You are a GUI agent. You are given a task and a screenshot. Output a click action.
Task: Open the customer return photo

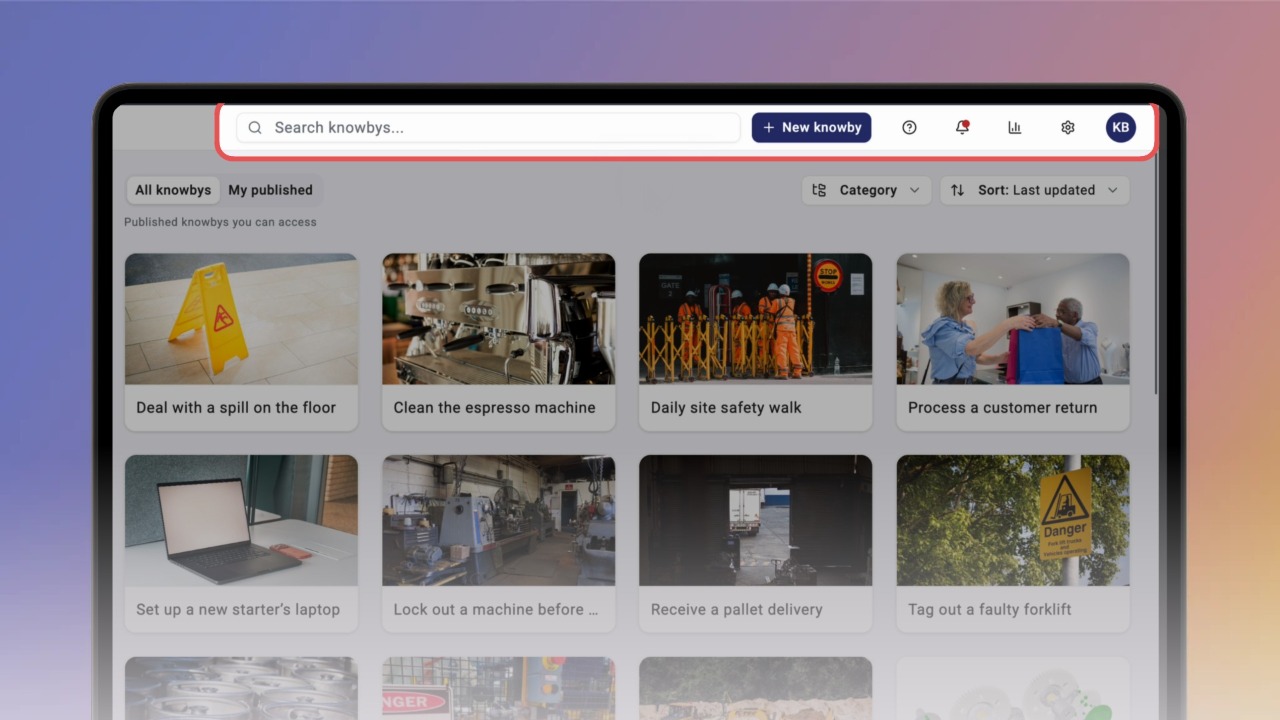(1013, 319)
